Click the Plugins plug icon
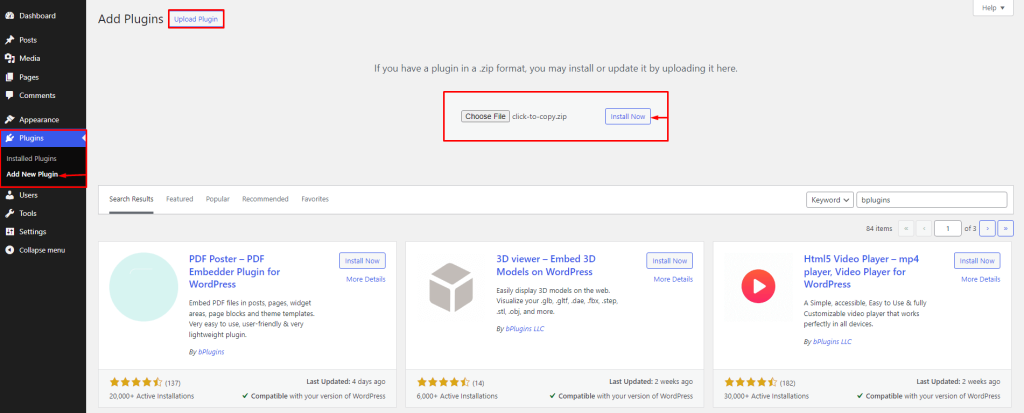 click(x=10, y=138)
